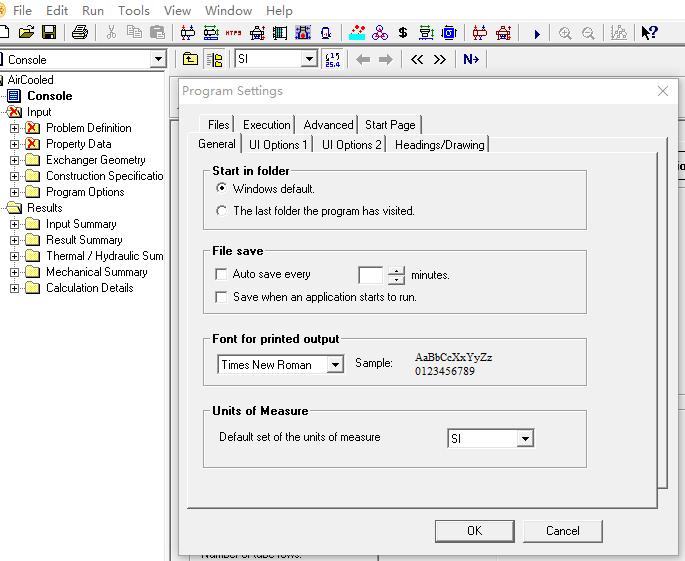685x561 pixels.
Task: Open the Tools menu
Action: [x=134, y=10]
